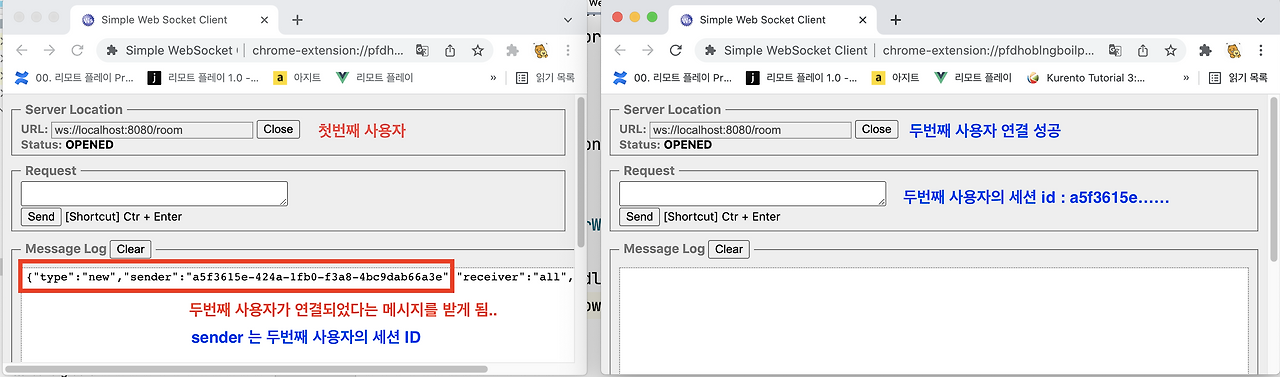Image resolution: width=1280 pixels, height=377 pixels.
Task: Click empty Message Log area in right window
Action: (933, 320)
